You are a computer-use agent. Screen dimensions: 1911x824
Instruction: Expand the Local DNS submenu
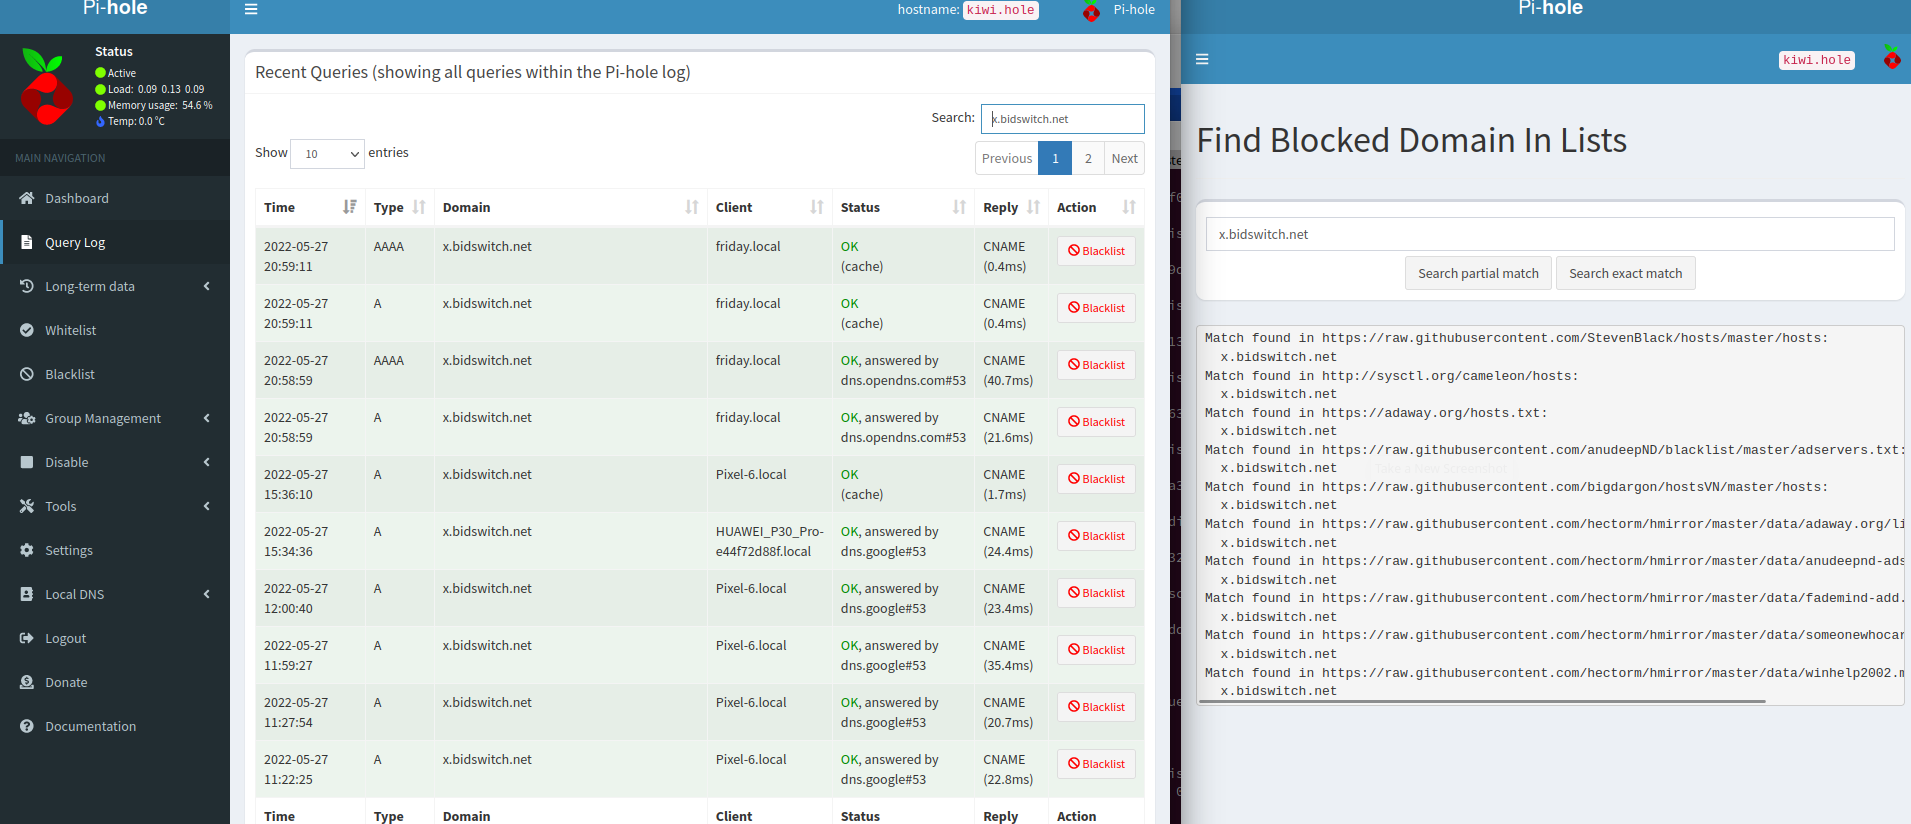click(x=115, y=594)
